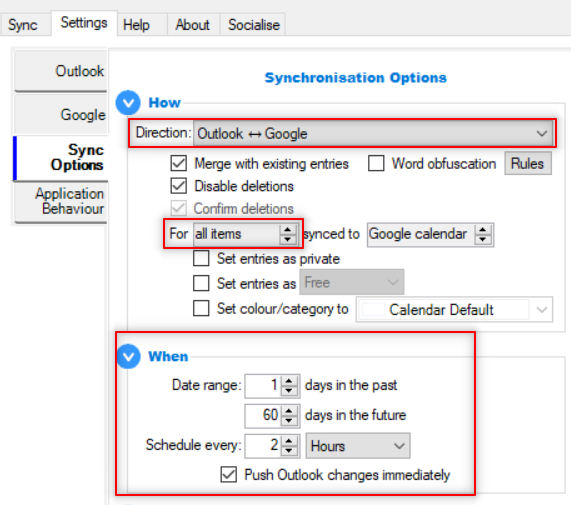Image resolution: width=571 pixels, height=505 pixels.
Task: Decrease days in the future spinner
Action: [290, 420]
